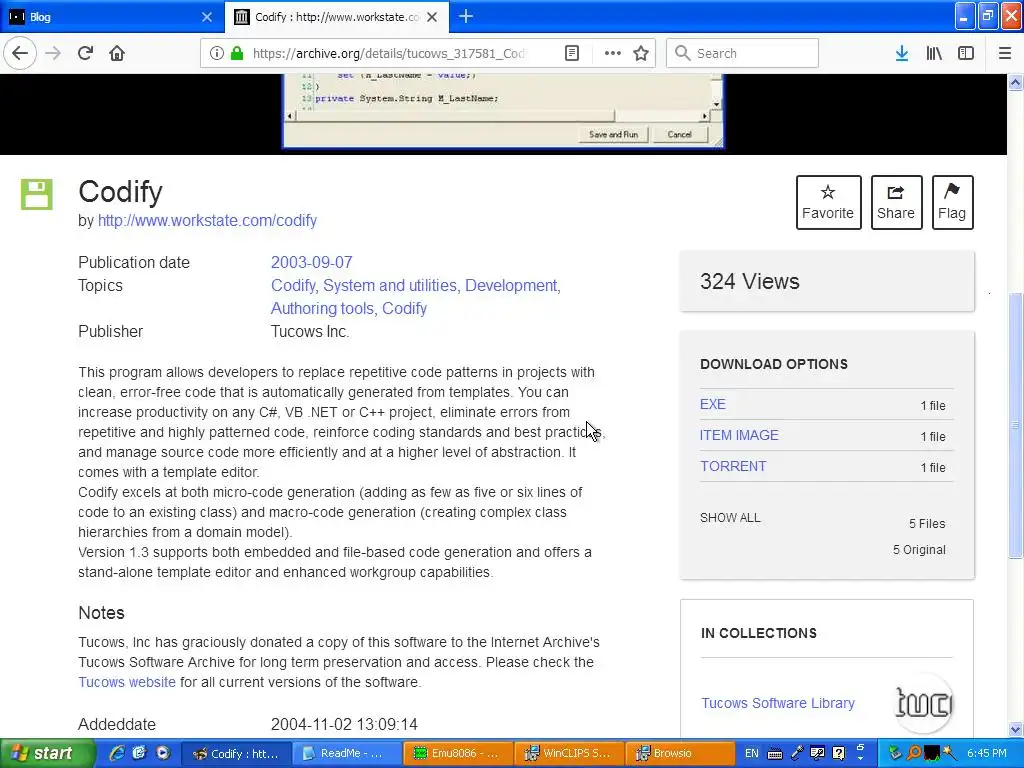Bookmark this page with the star

point(641,53)
